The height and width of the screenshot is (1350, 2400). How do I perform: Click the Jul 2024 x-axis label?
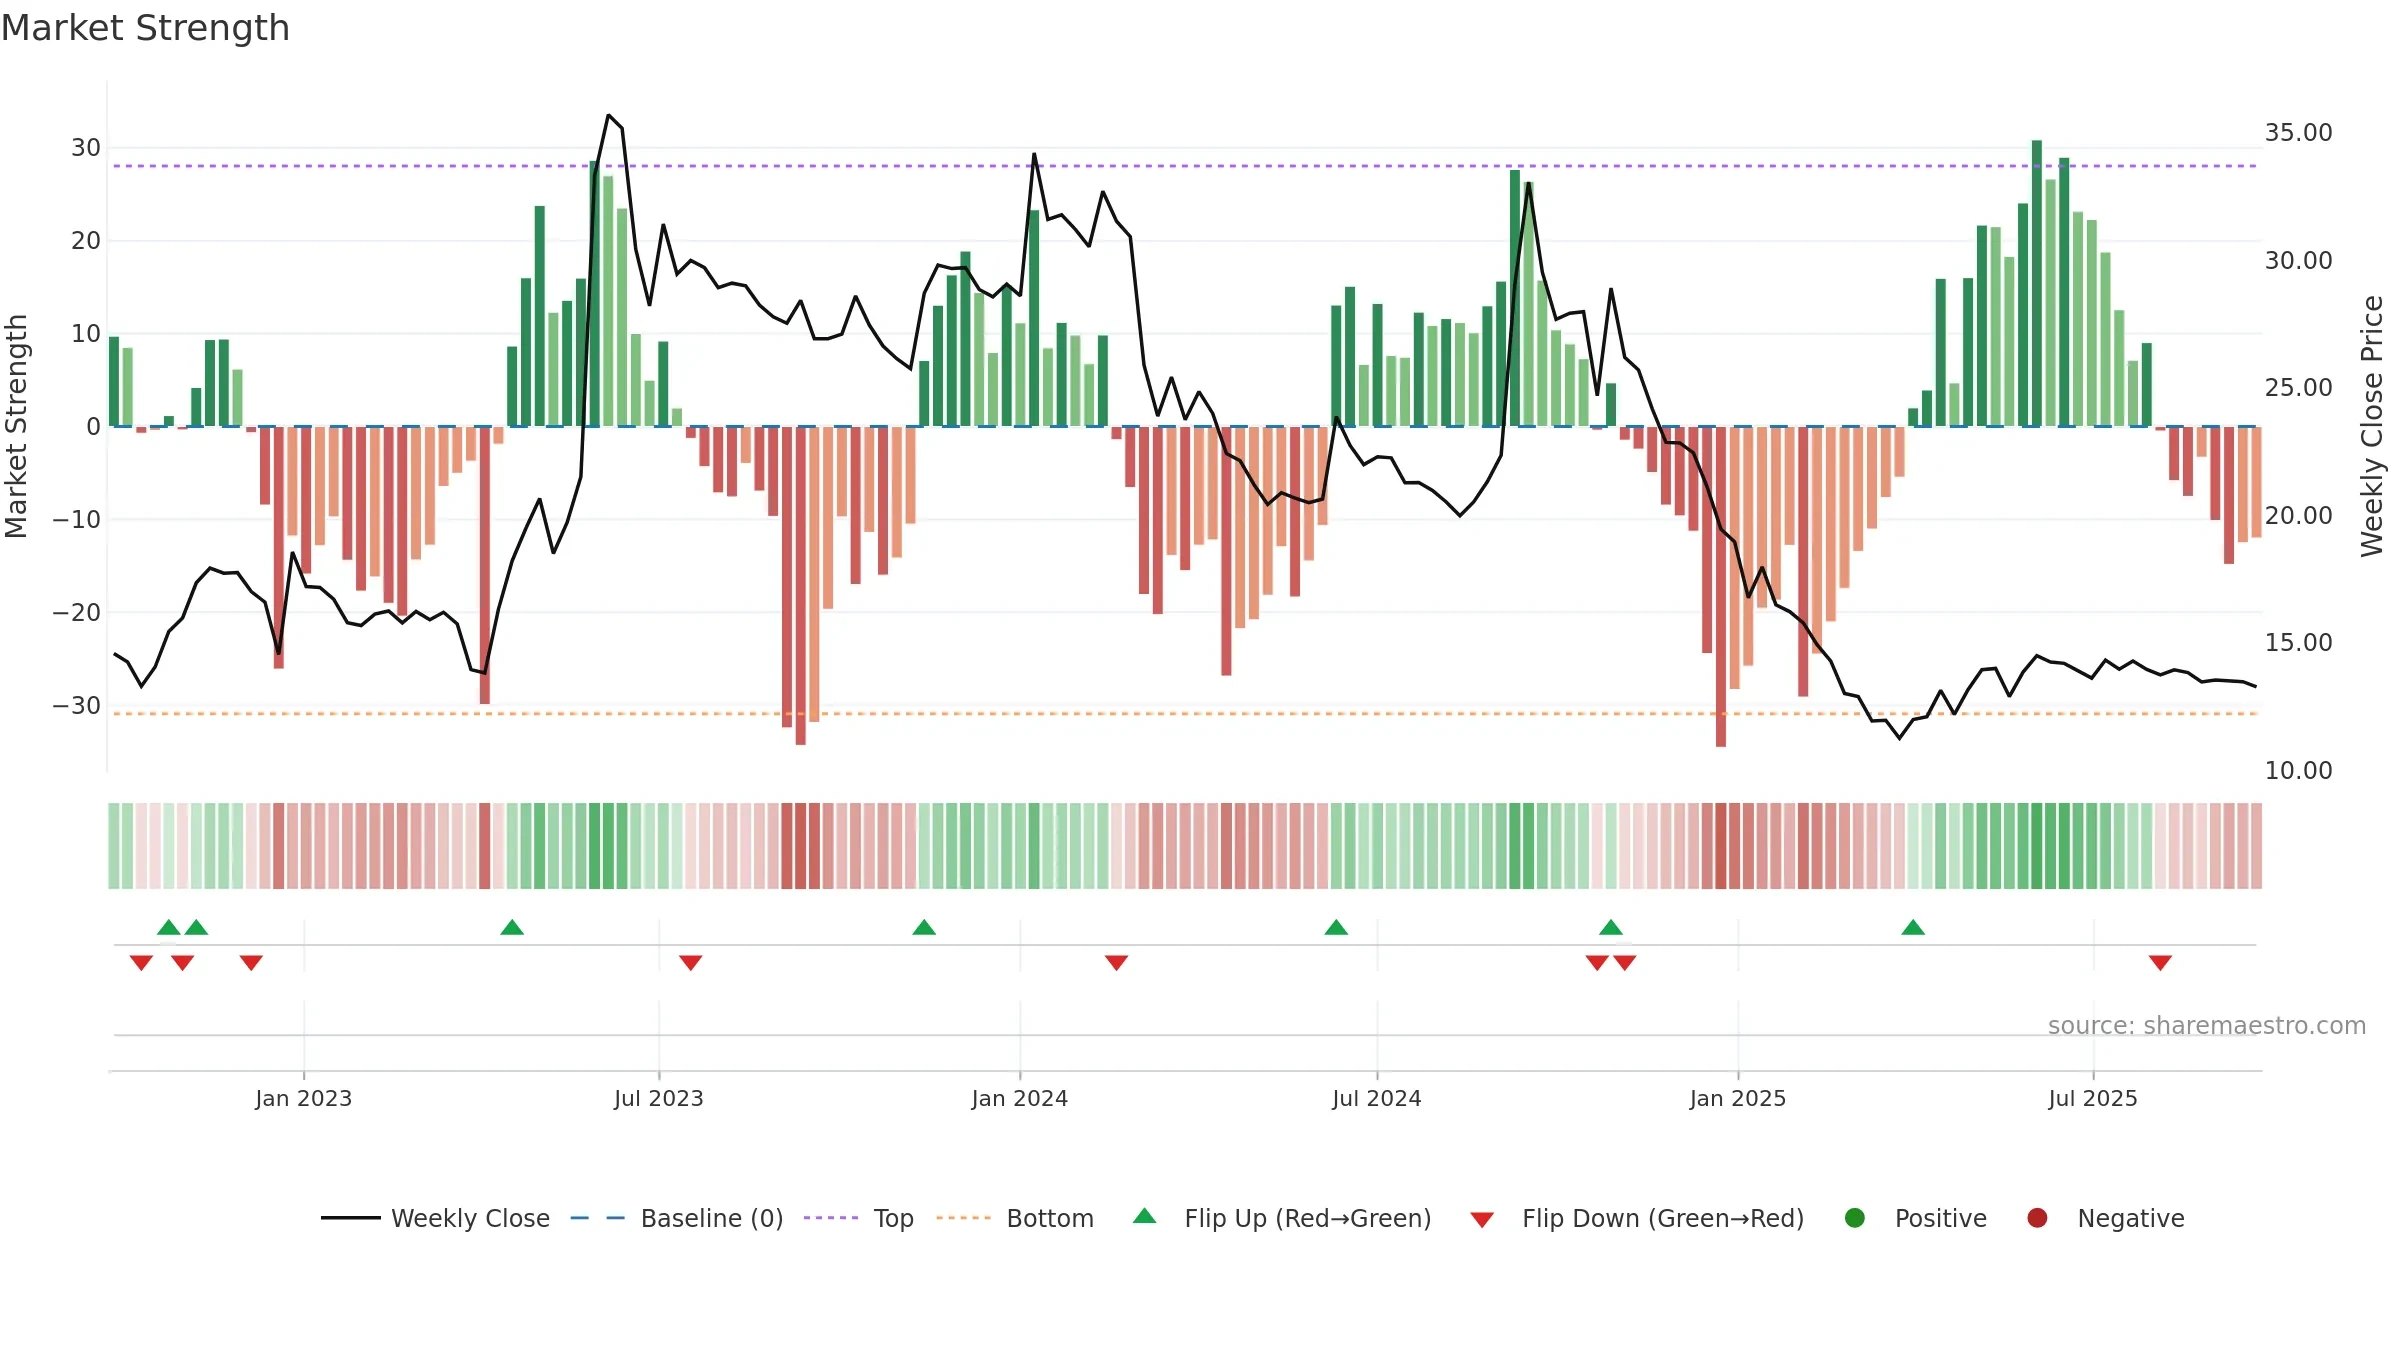click(1377, 1098)
